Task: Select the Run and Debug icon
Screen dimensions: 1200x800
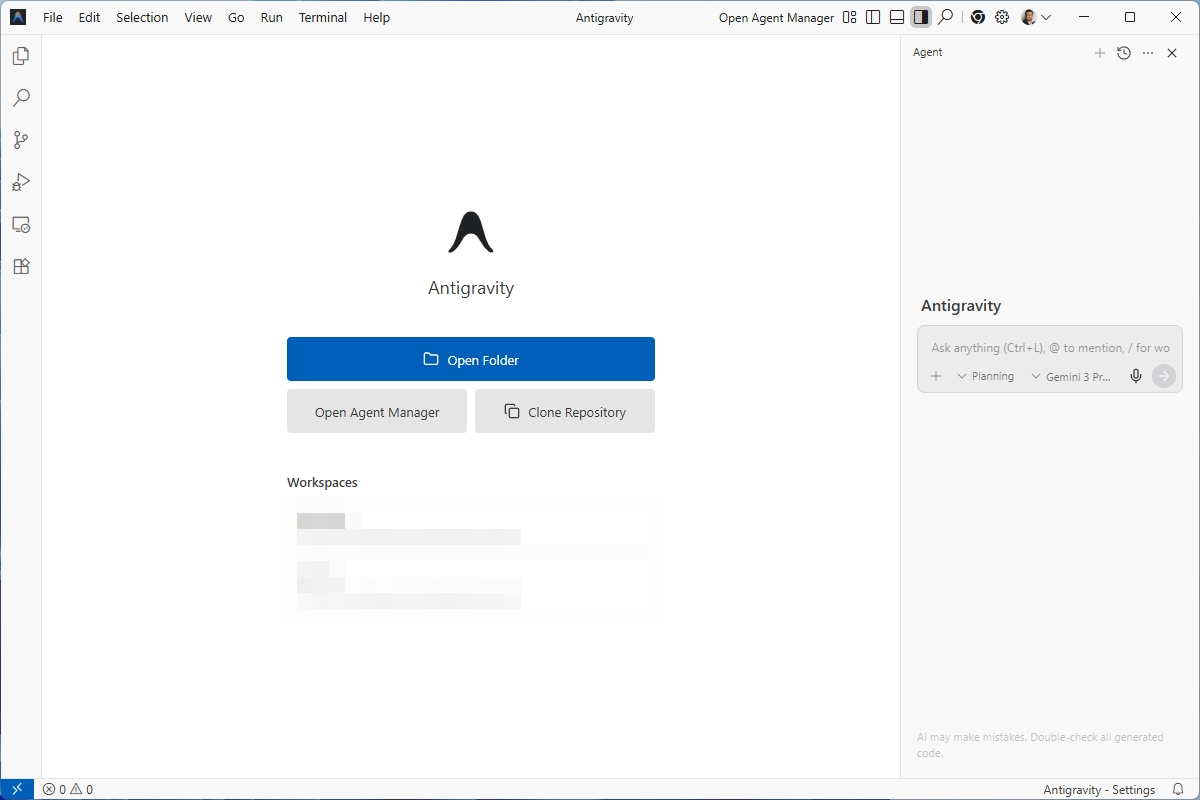Action: (20, 182)
